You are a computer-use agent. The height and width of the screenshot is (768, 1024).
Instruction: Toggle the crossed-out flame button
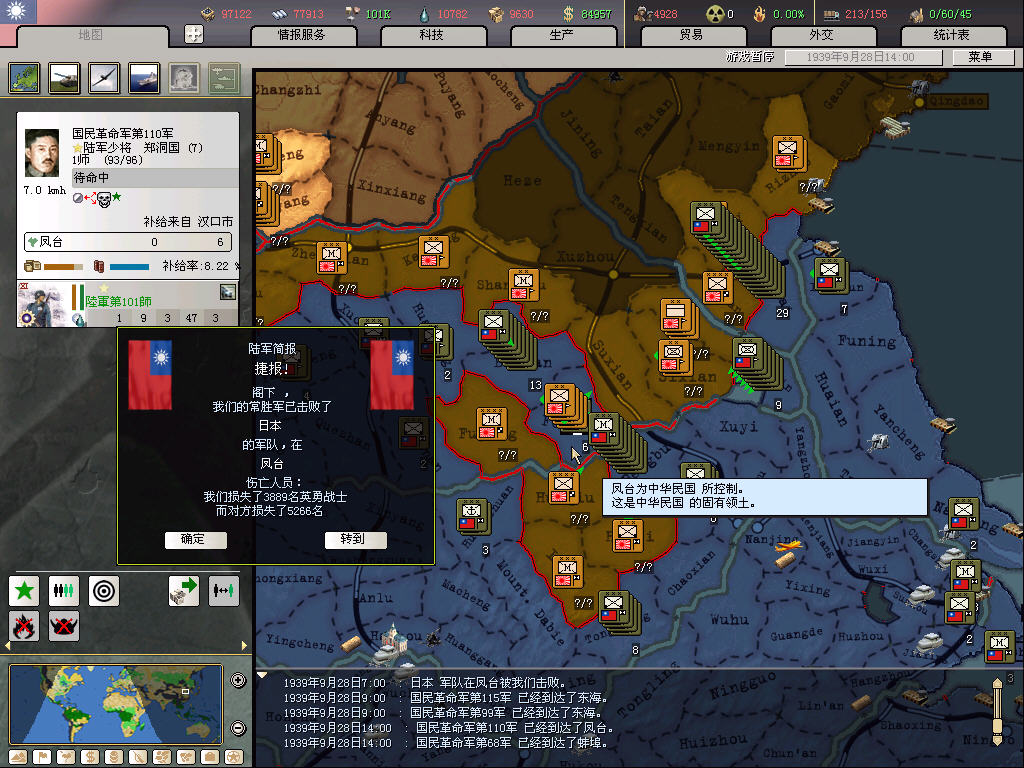pyautogui.click(x=24, y=626)
